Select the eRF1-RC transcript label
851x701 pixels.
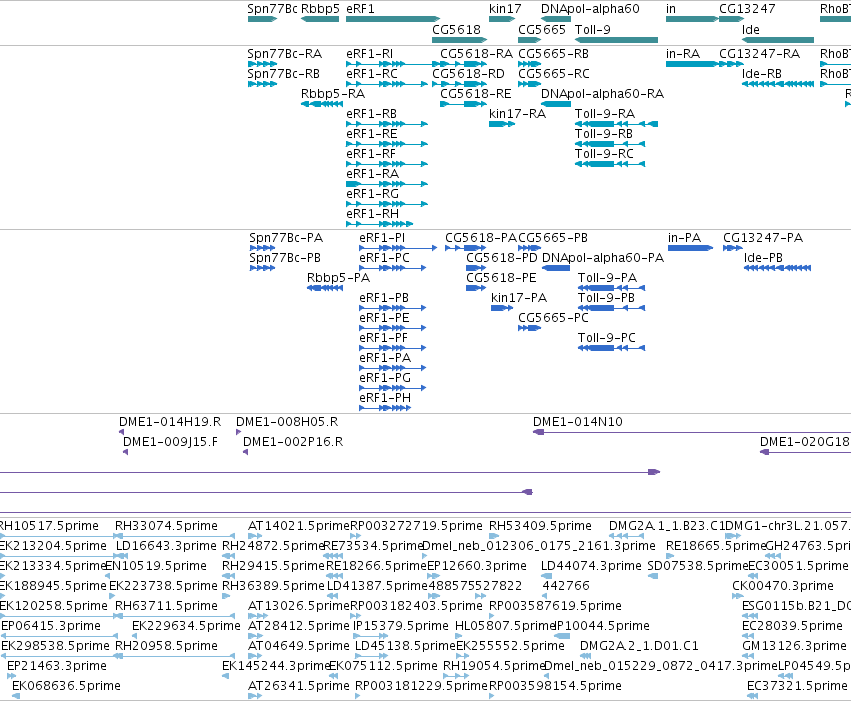(372, 73)
